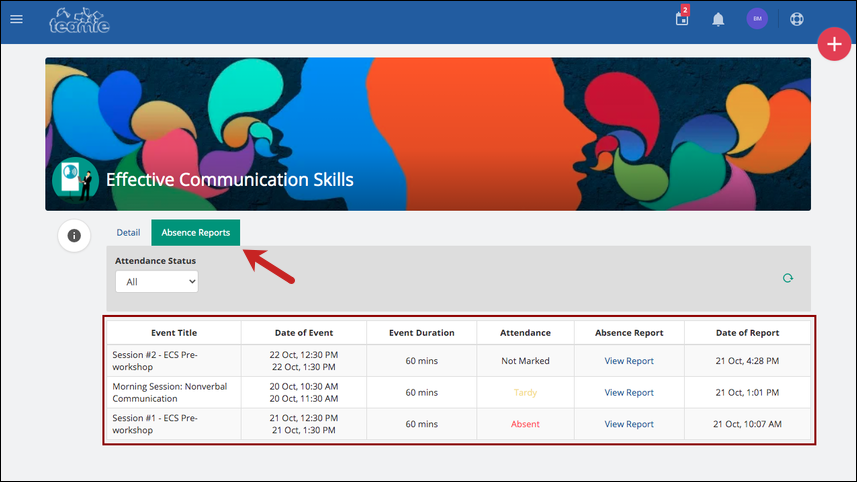
Task: Click the Event Duration column header
Action: tap(421, 333)
